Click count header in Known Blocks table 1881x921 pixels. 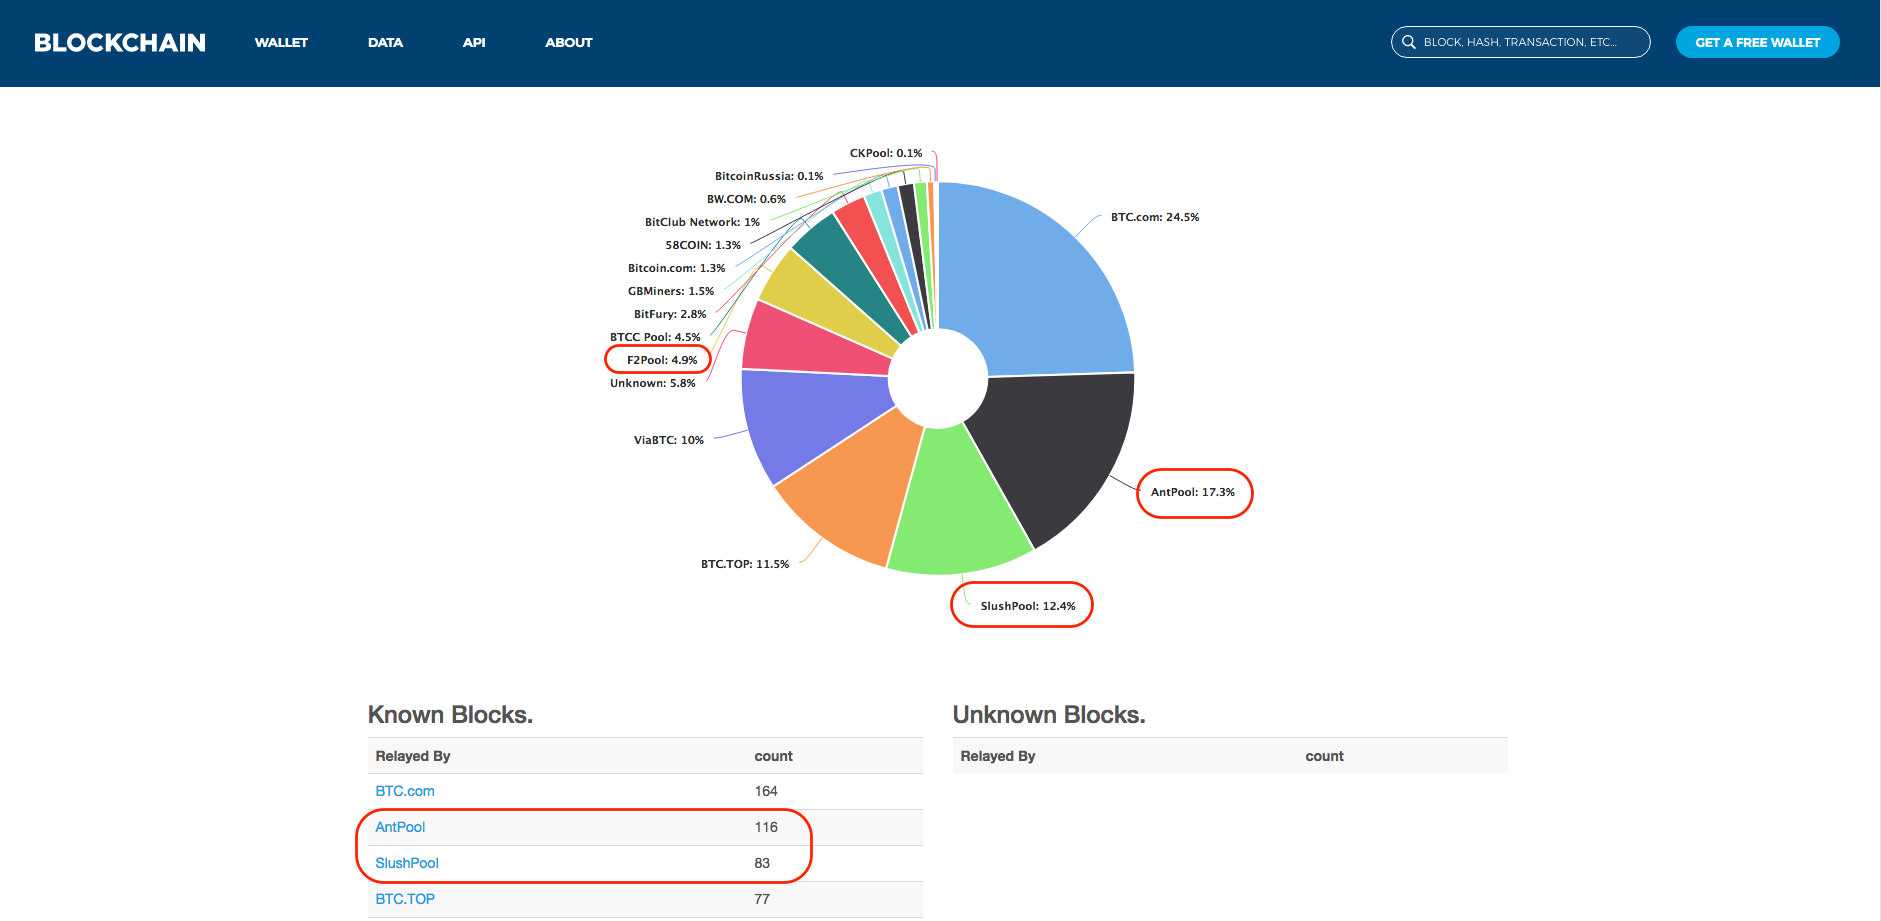773,756
